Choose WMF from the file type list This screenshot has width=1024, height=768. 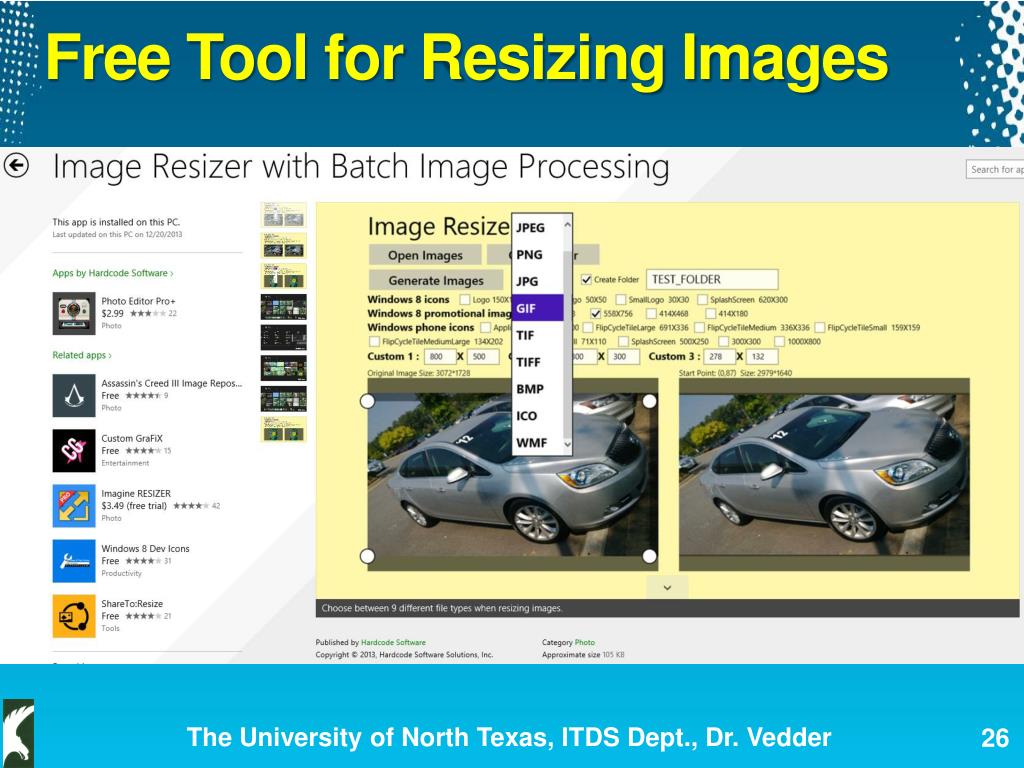tap(537, 442)
